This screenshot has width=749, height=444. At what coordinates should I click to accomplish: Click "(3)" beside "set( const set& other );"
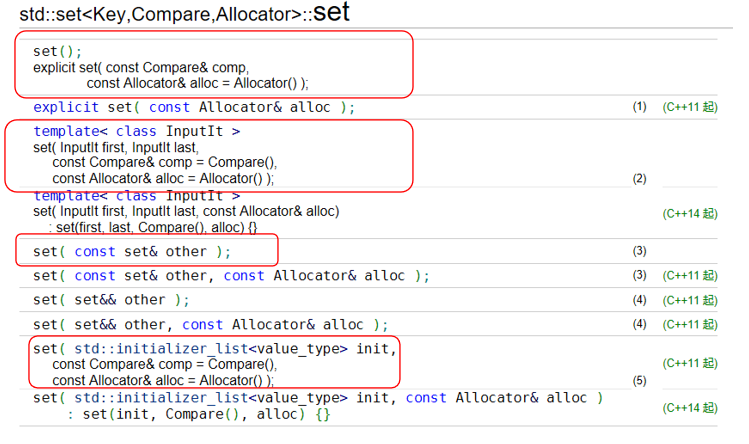point(639,251)
